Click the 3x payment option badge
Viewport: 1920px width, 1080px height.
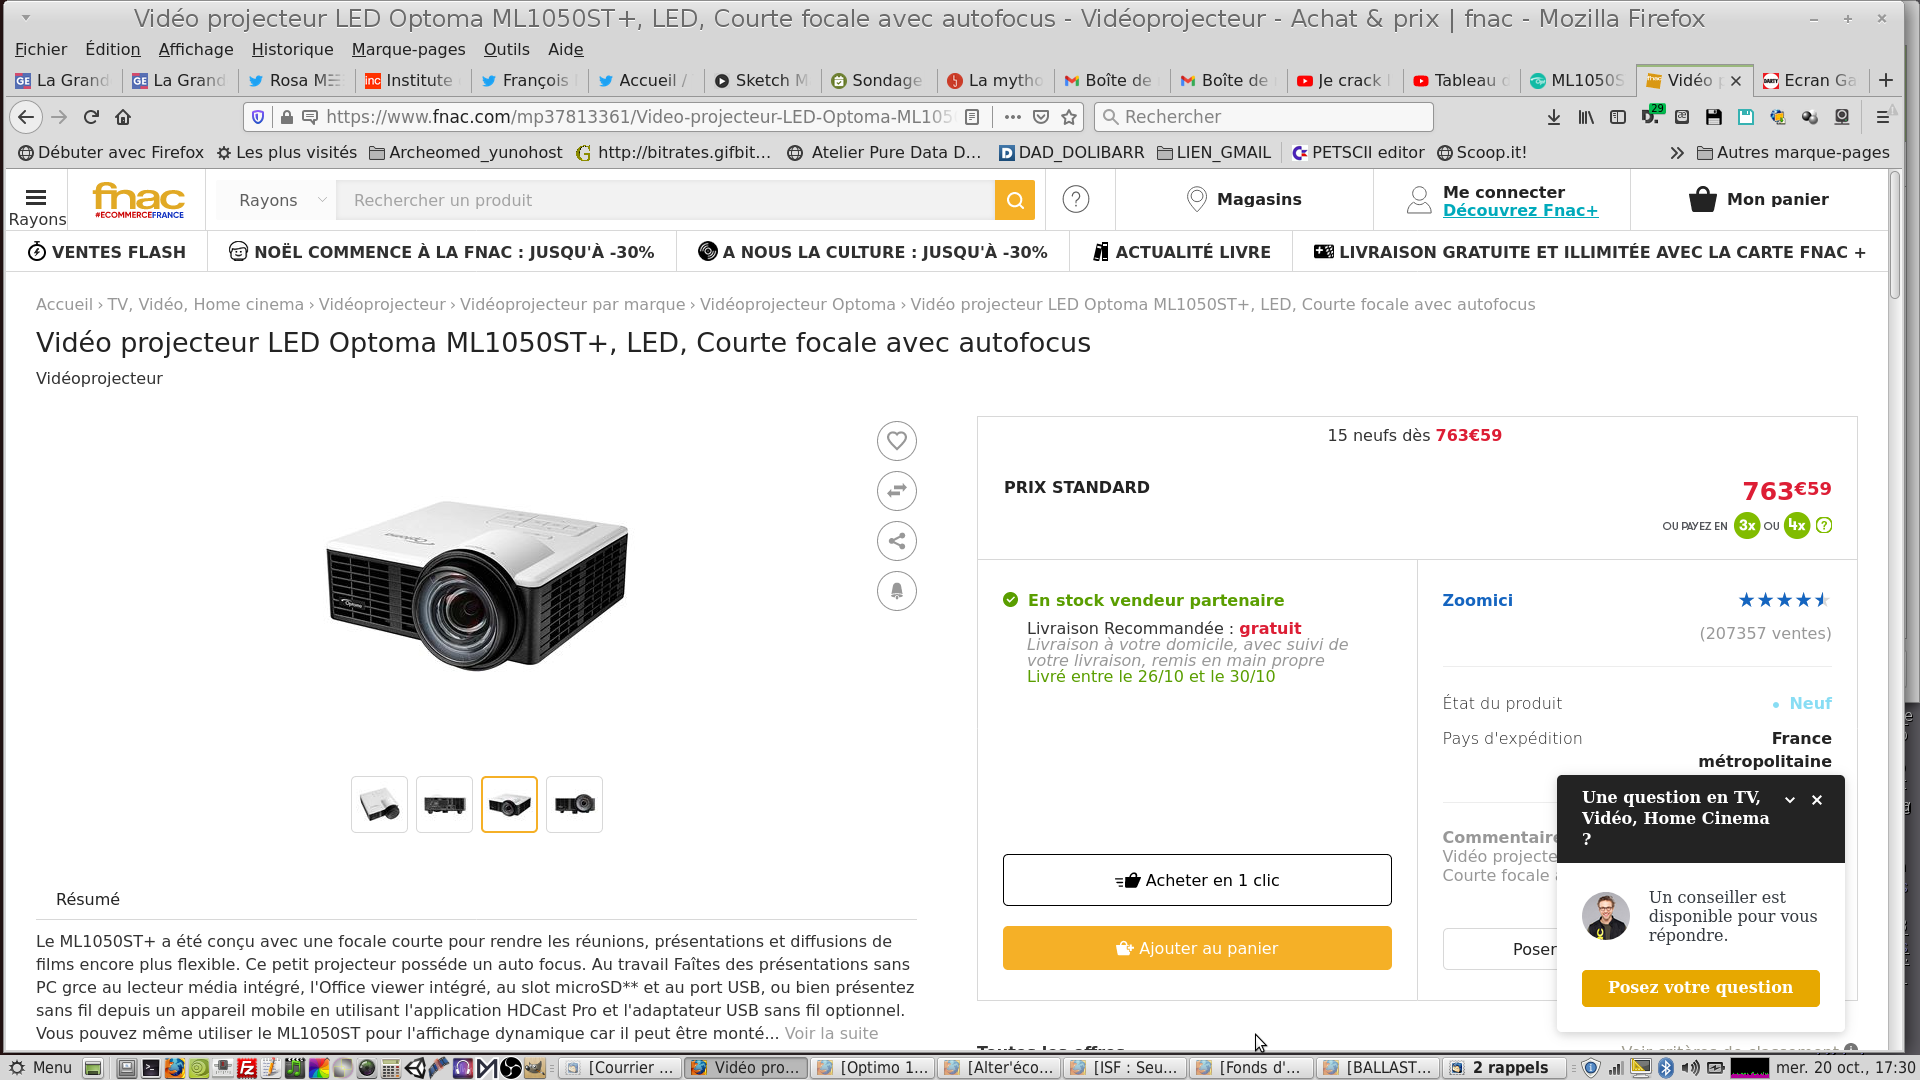[1746, 525]
